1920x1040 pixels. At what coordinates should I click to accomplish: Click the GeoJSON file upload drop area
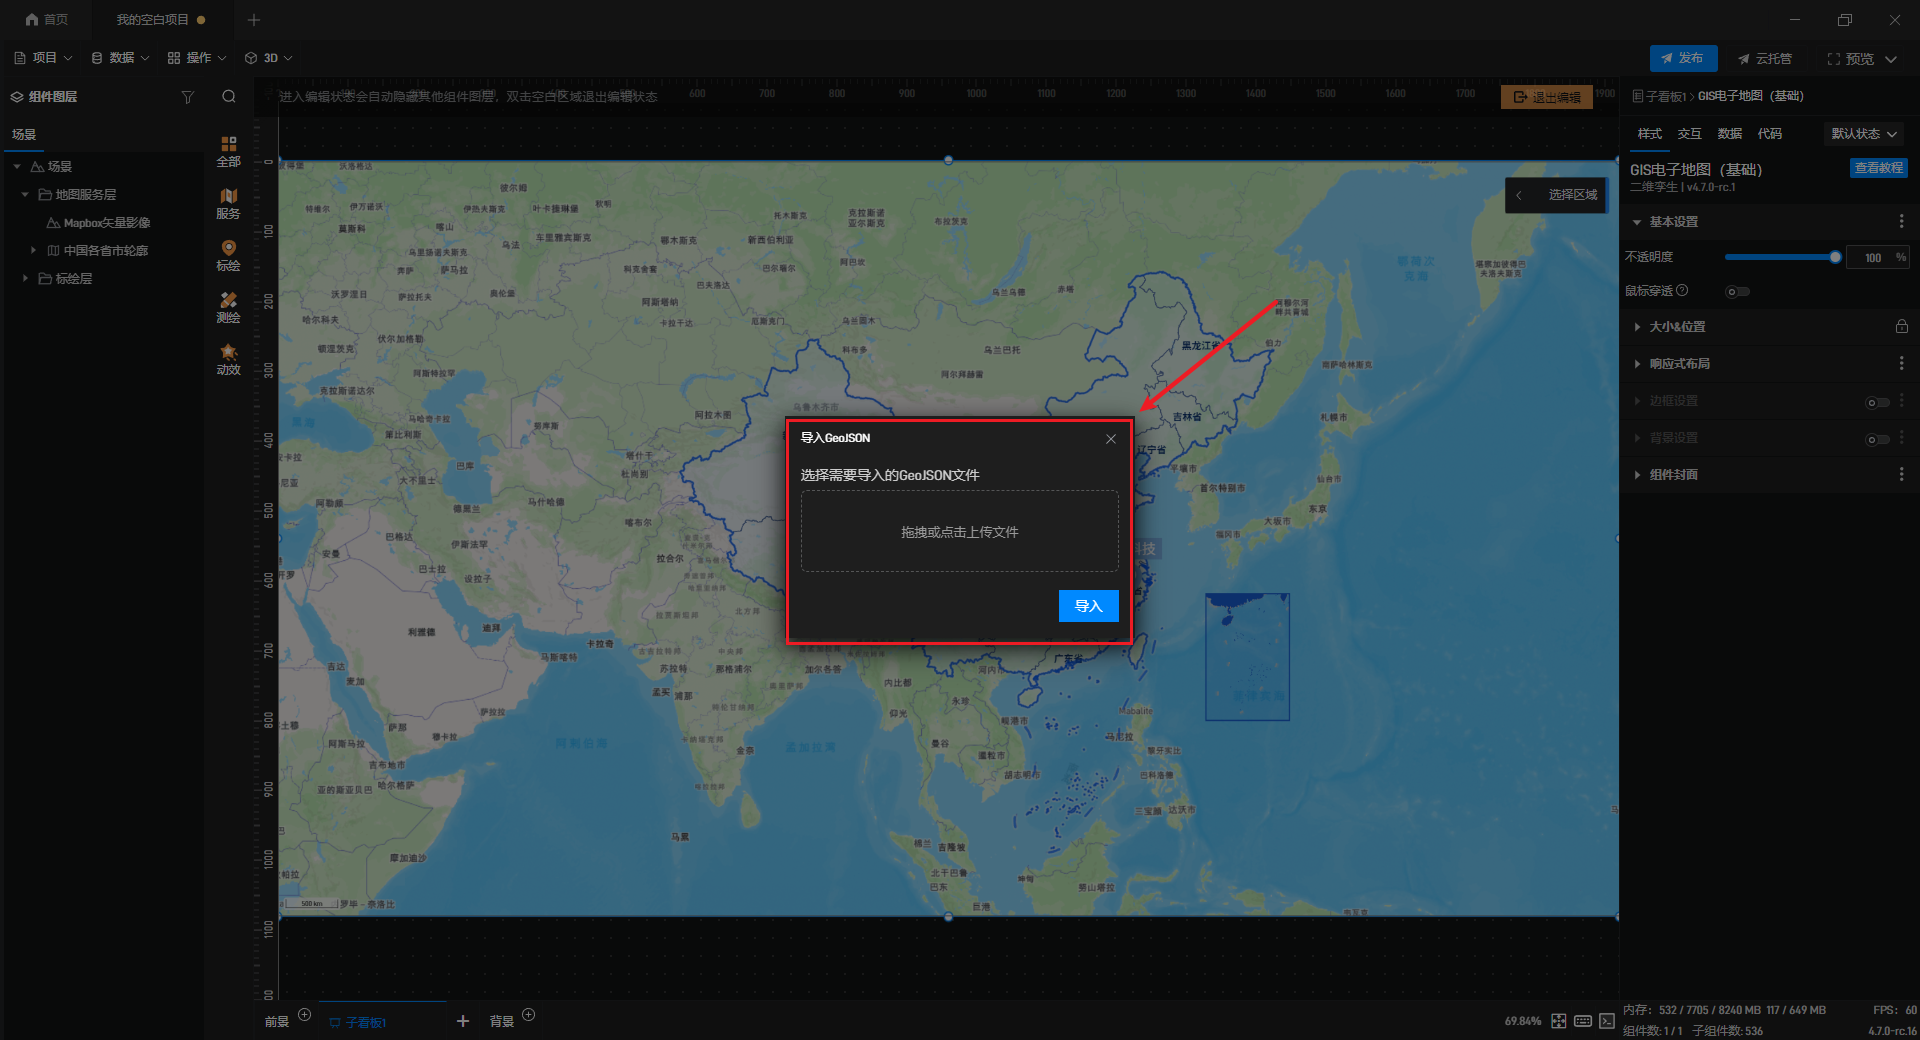[959, 531]
